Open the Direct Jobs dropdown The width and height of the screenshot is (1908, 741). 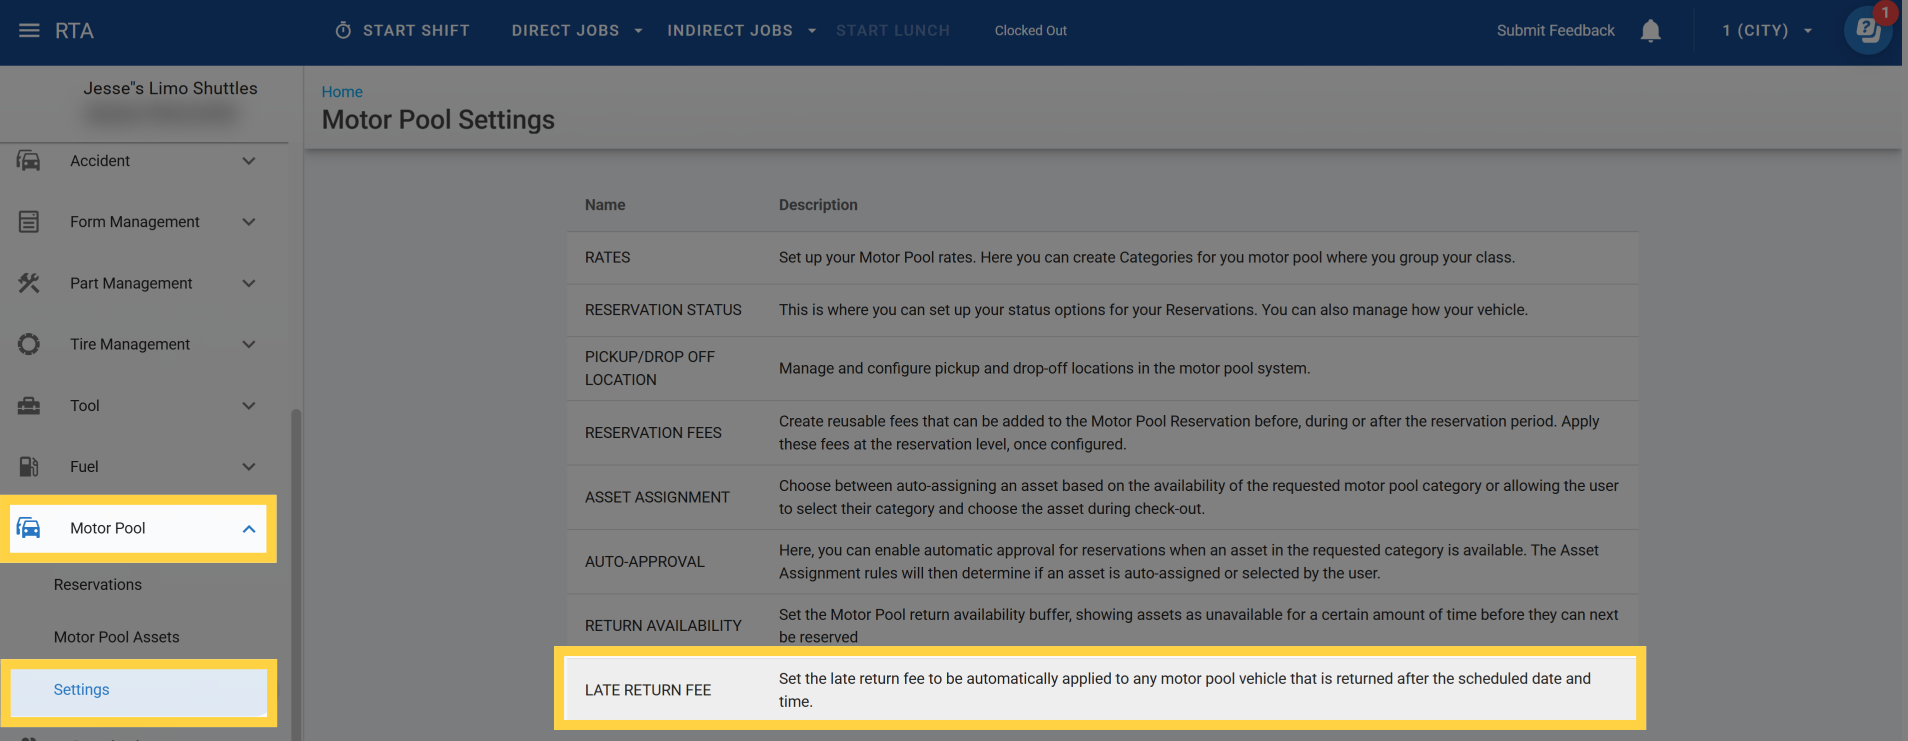[x=576, y=31]
